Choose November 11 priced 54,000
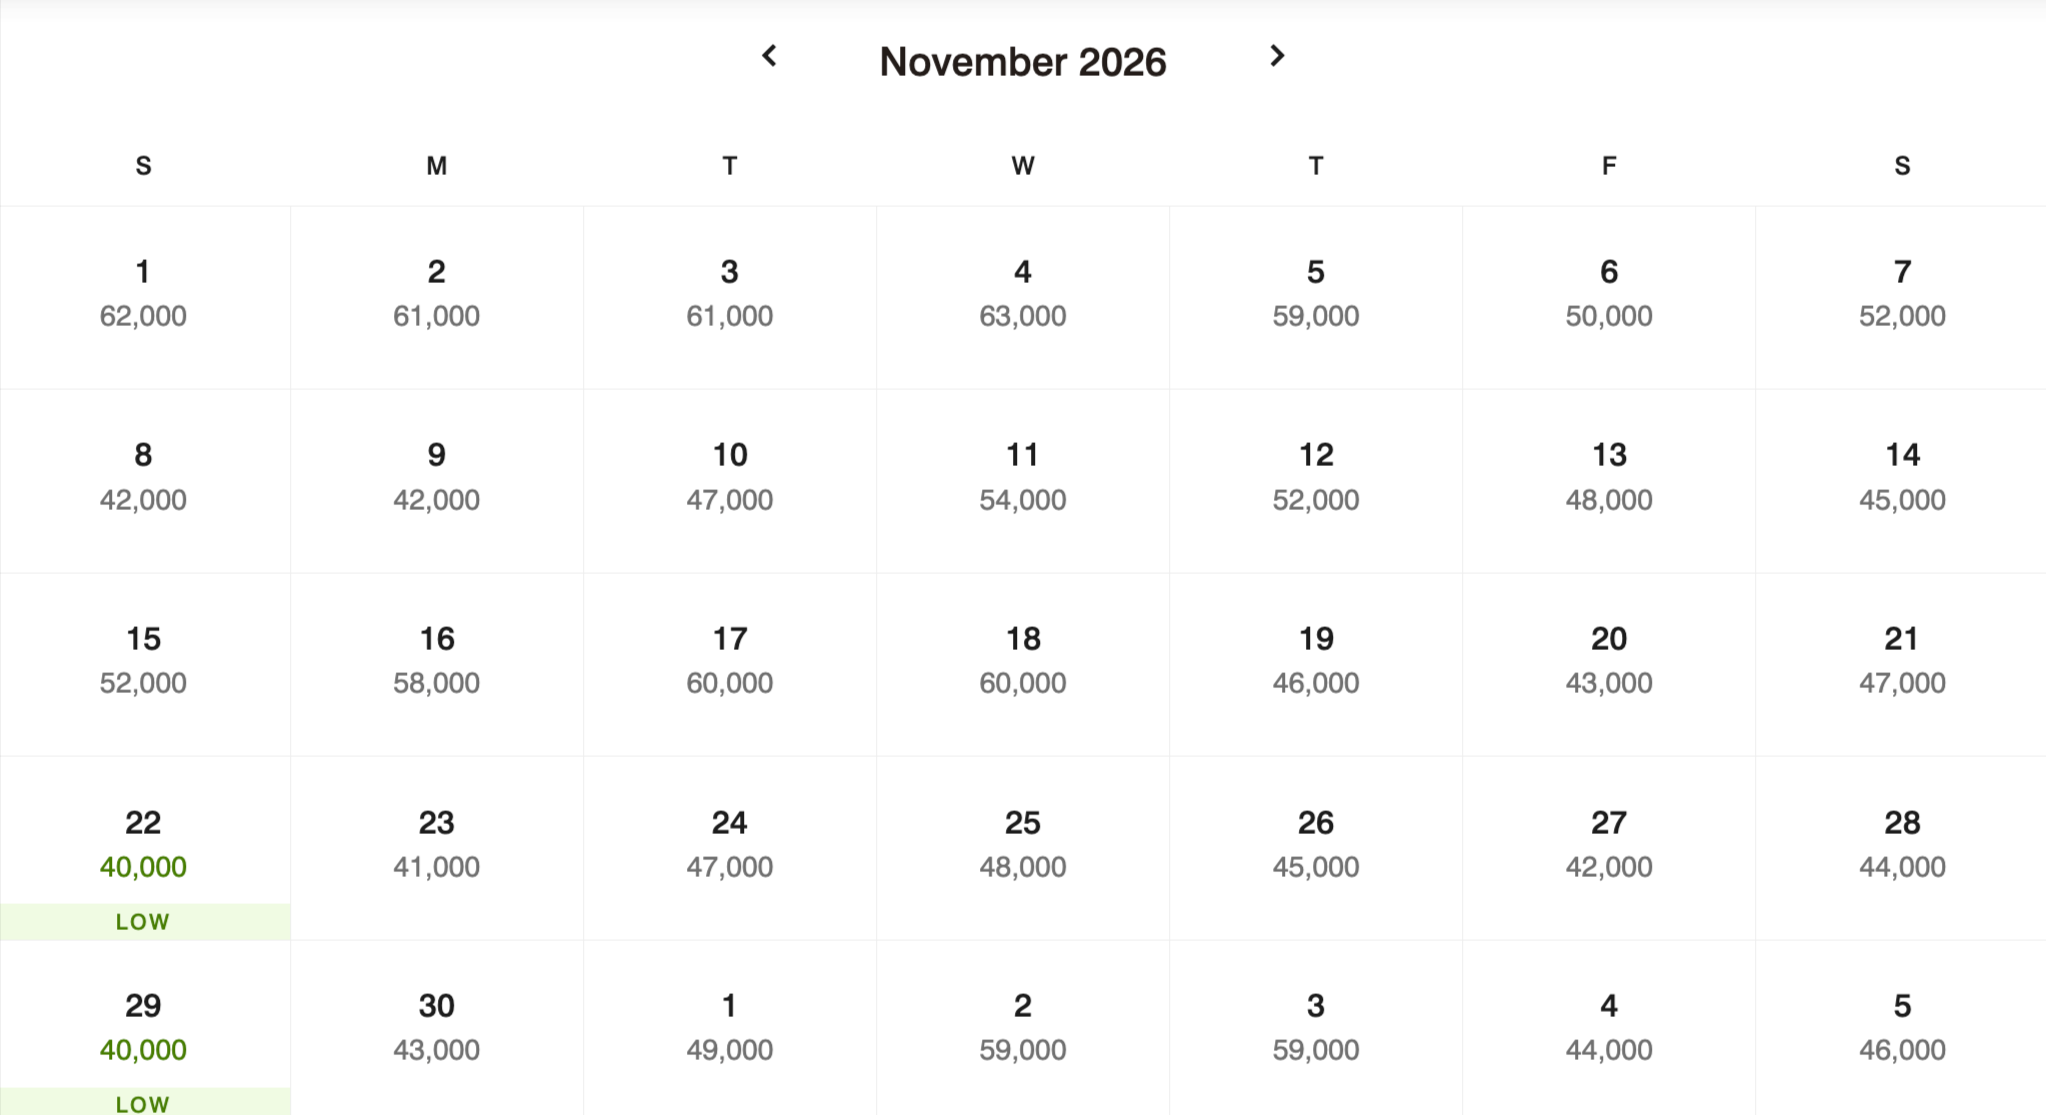Viewport: 2046px width, 1115px height. point(1023,478)
